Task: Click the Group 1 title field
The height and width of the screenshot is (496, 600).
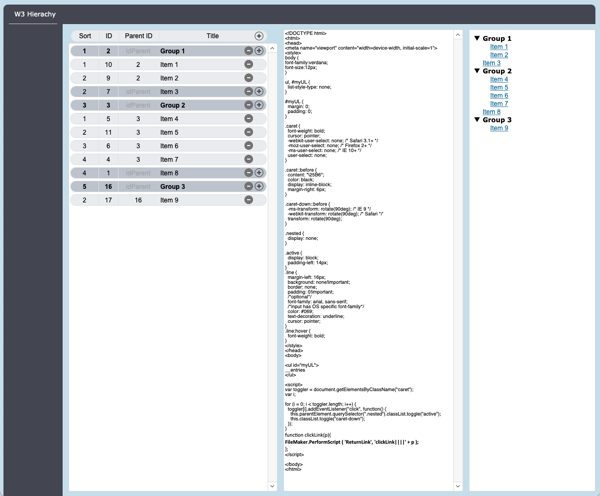Action: click(x=201, y=51)
